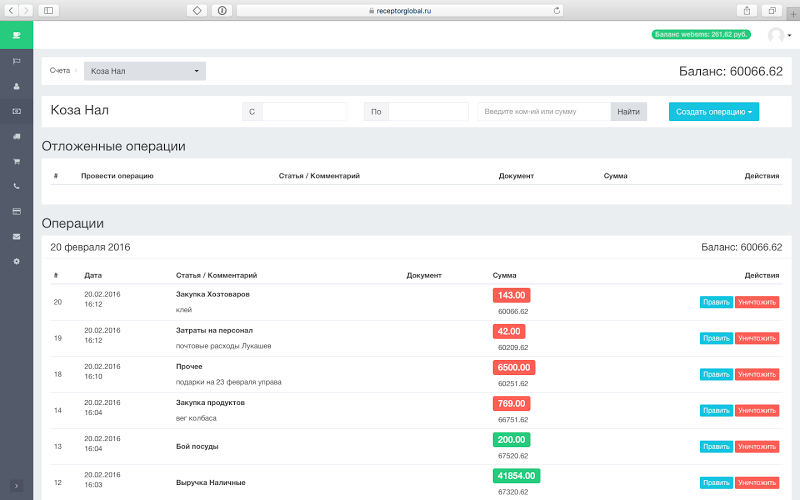Open the gear settings sidebar icon
The image size is (800, 500).
pyautogui.click(x=16, y=261)
